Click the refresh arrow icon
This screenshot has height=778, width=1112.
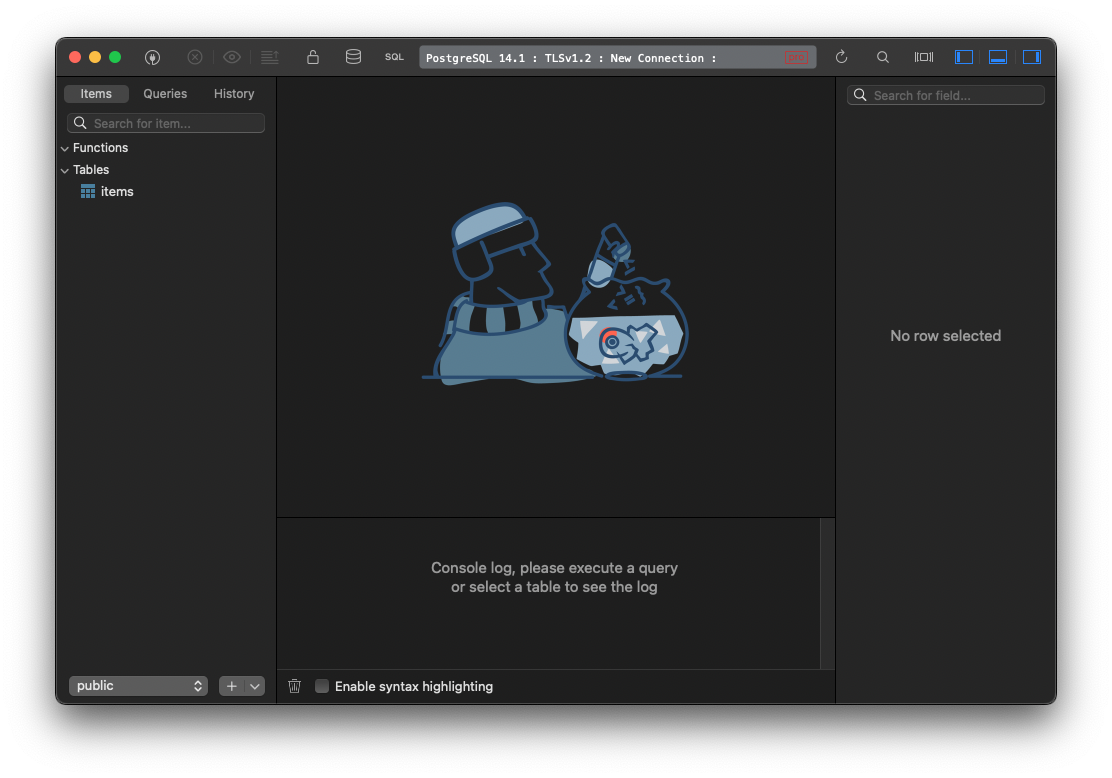842,57
